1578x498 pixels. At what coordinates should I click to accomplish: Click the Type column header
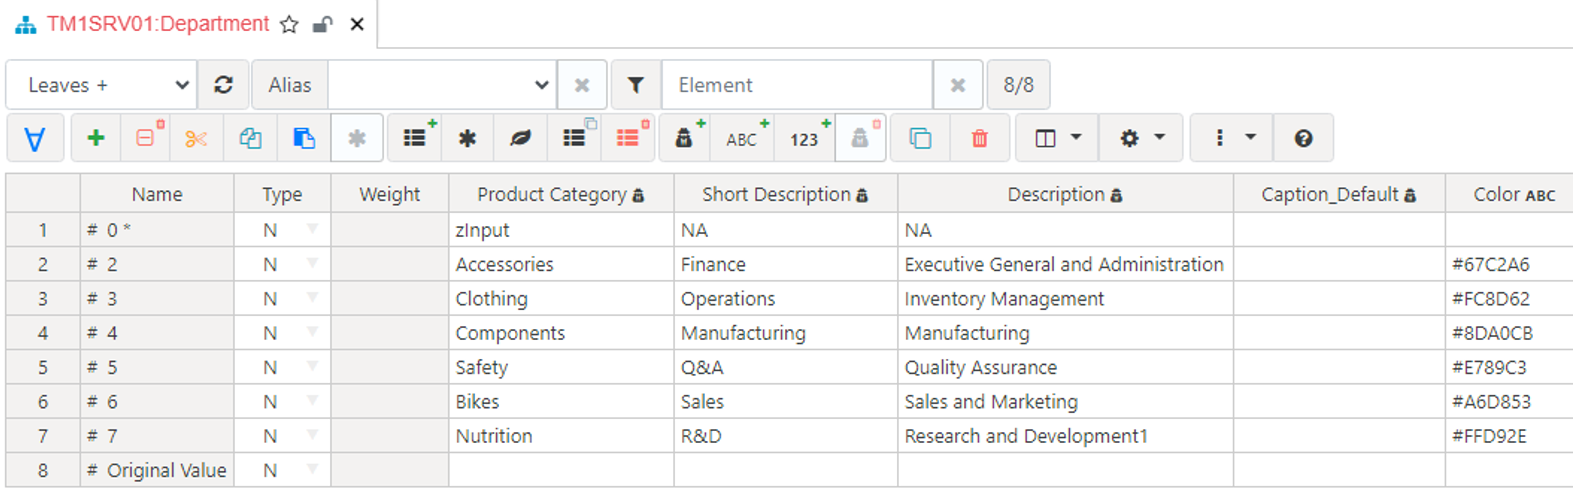click(x=282, y=194)
